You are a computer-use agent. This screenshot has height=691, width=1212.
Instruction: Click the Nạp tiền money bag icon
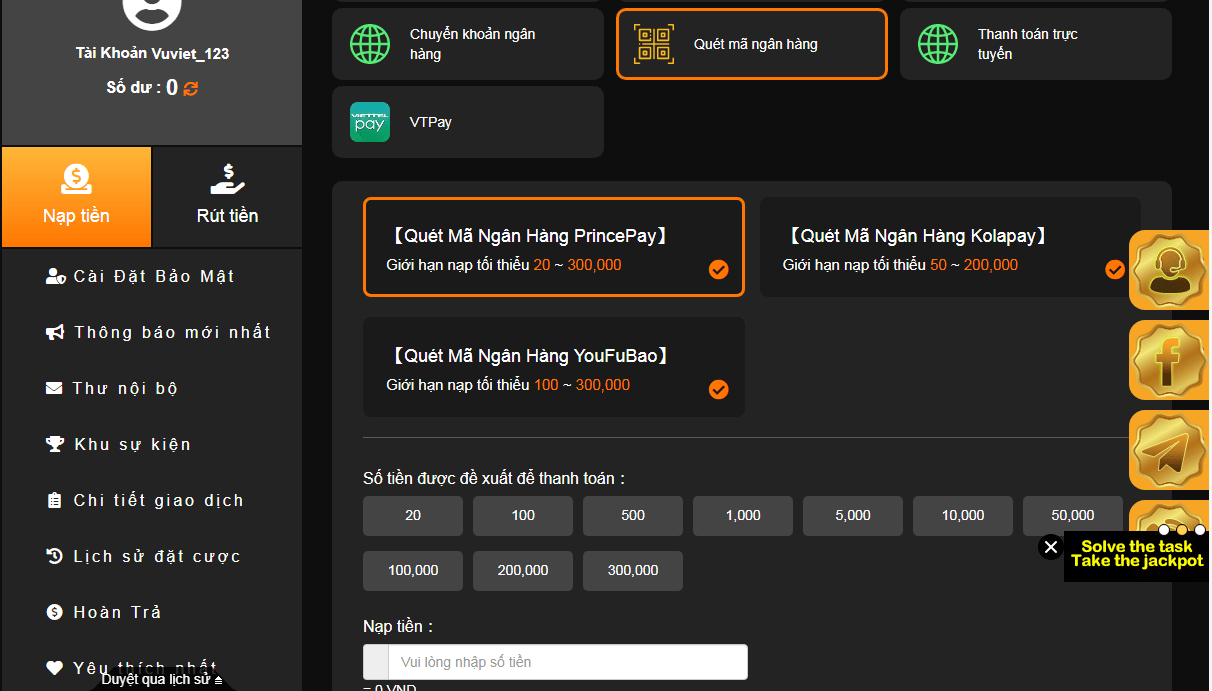tap(76, 180)
